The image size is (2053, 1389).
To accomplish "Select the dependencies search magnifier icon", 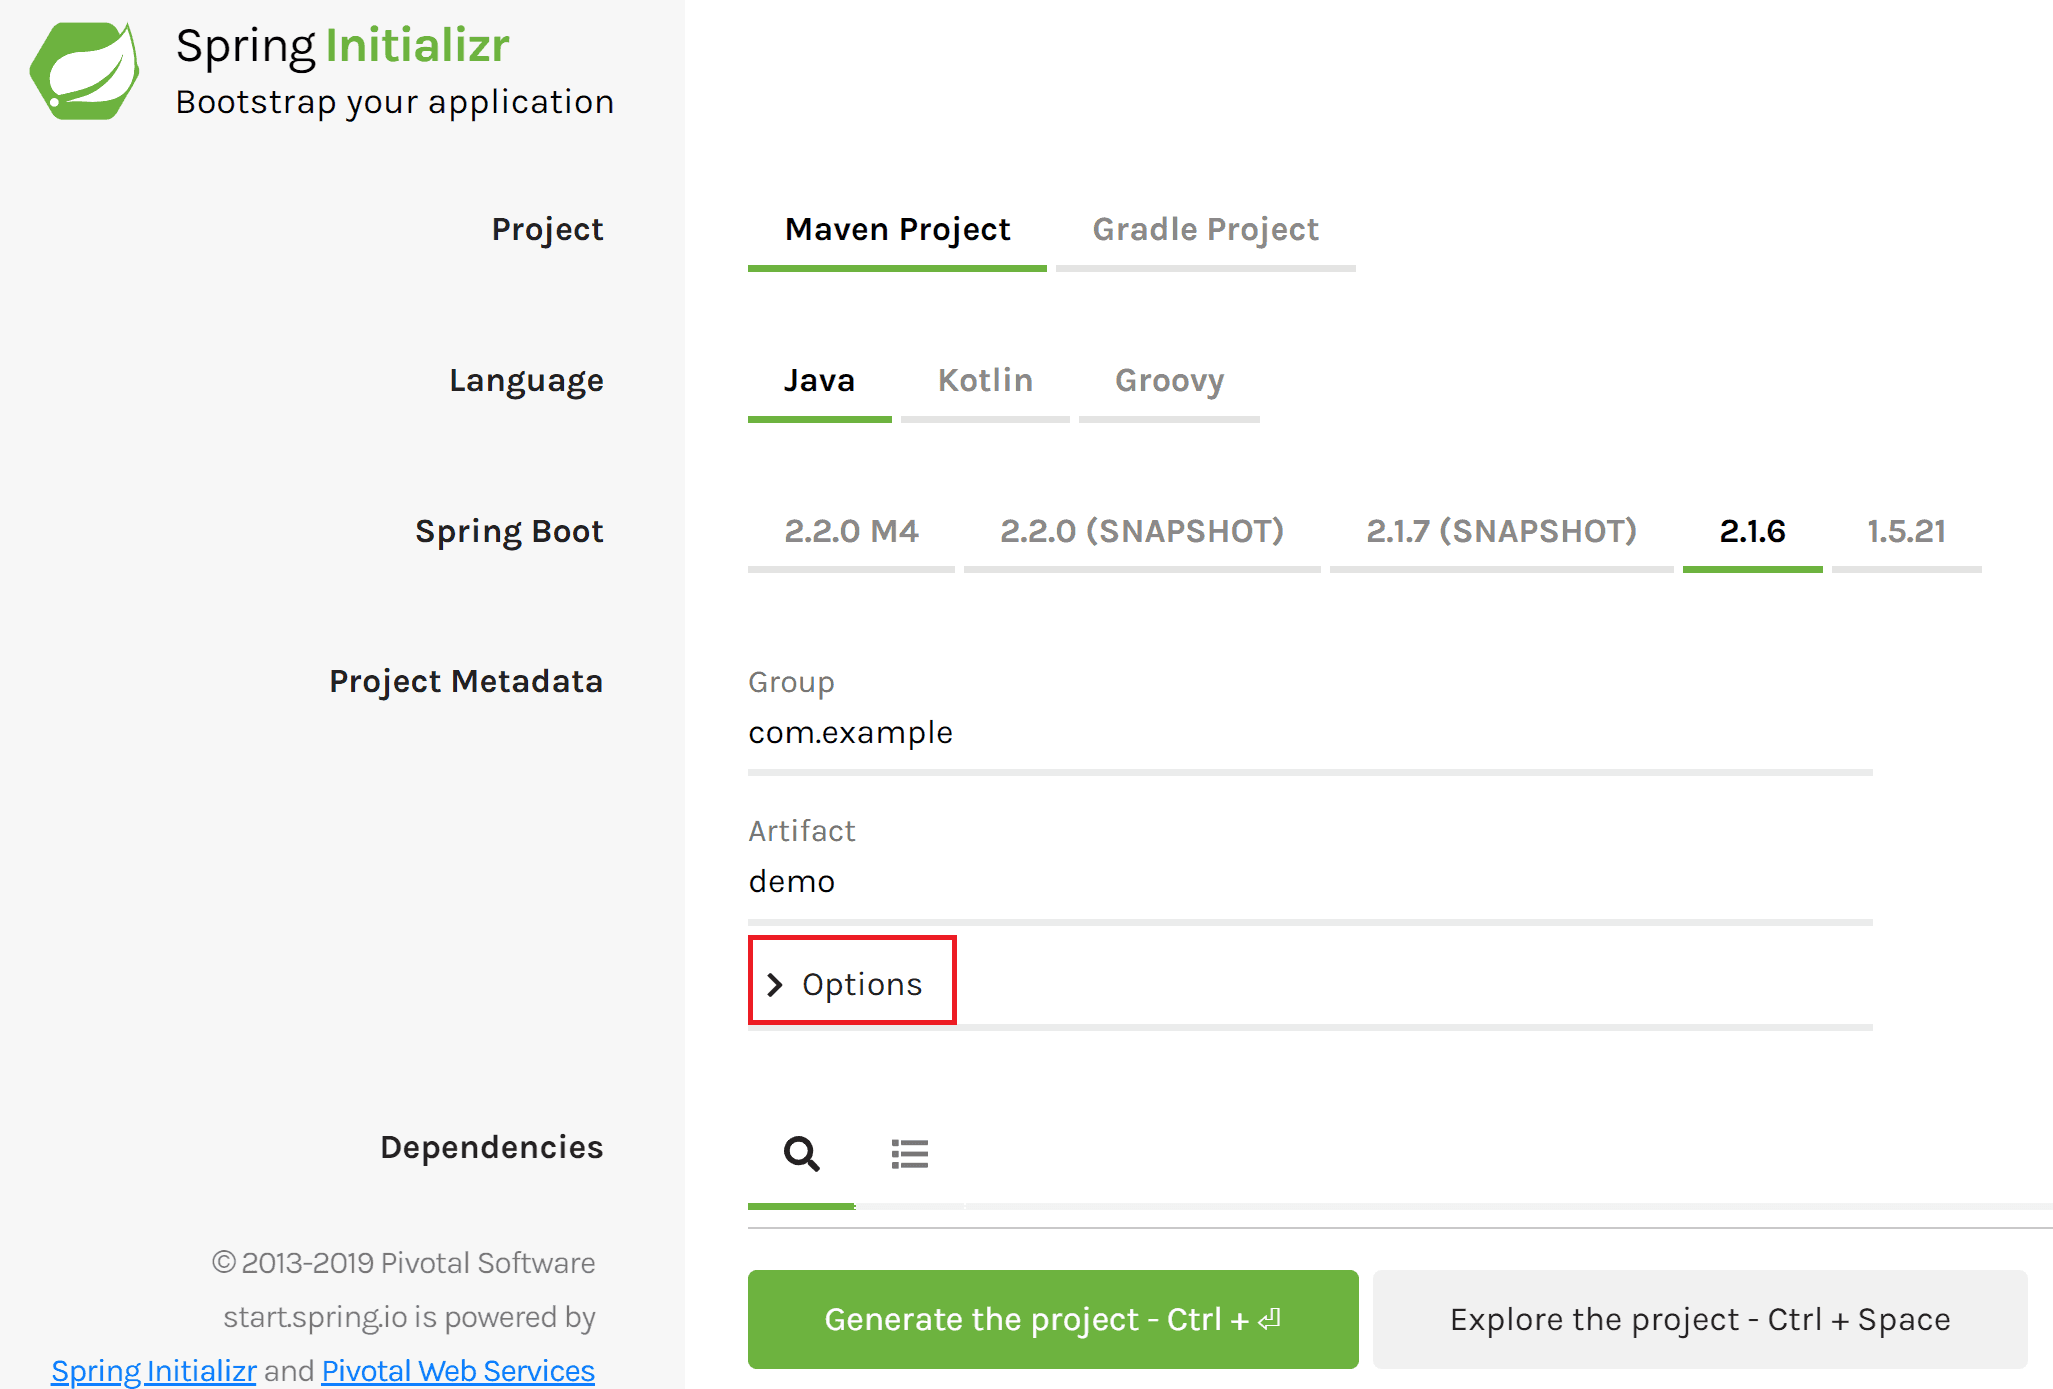I will coord(801,1154).
